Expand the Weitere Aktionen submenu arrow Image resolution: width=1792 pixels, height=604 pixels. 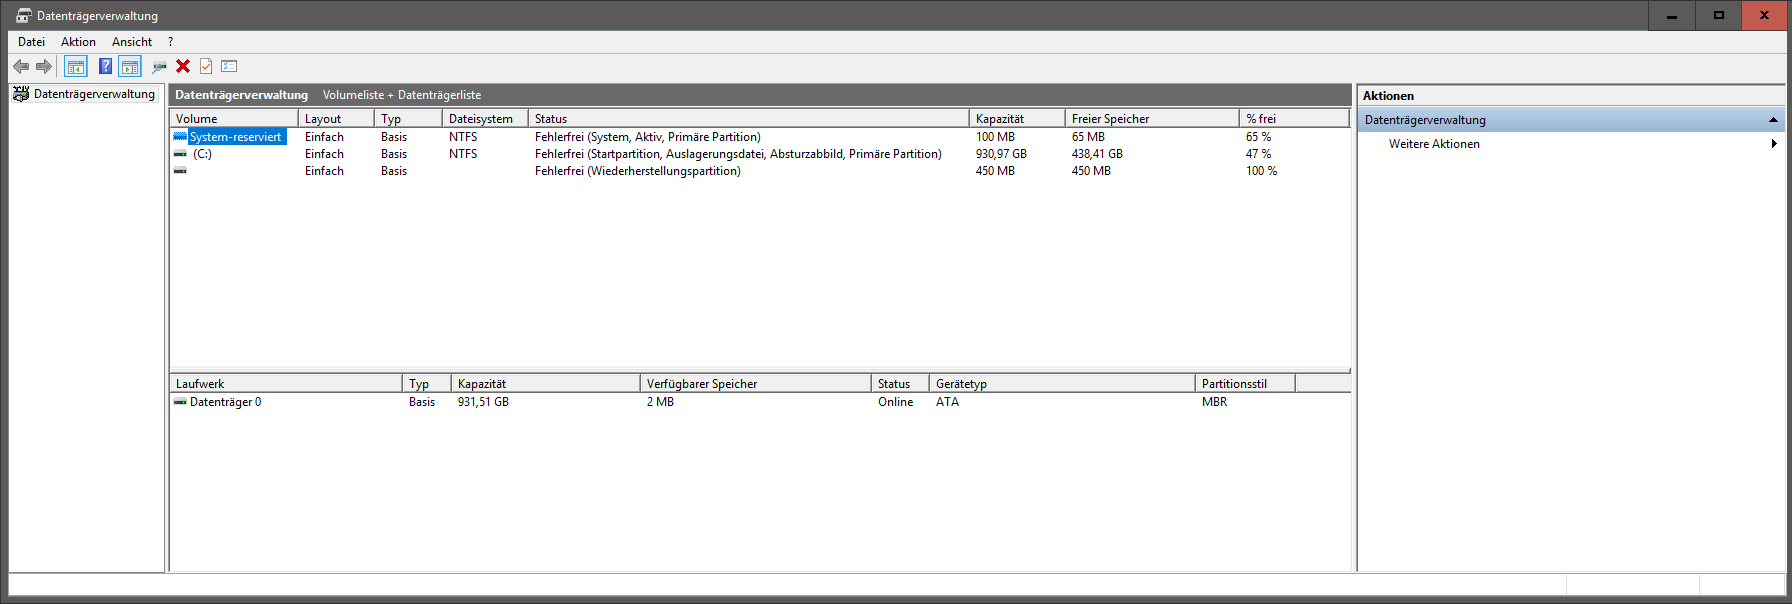click(1773, 144)
